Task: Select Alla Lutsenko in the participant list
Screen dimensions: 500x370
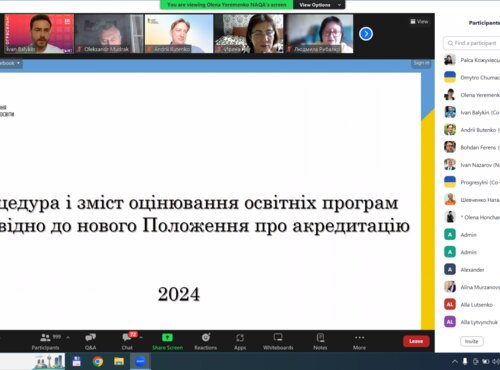Action: pyautogui.click(x=472, y=304)
